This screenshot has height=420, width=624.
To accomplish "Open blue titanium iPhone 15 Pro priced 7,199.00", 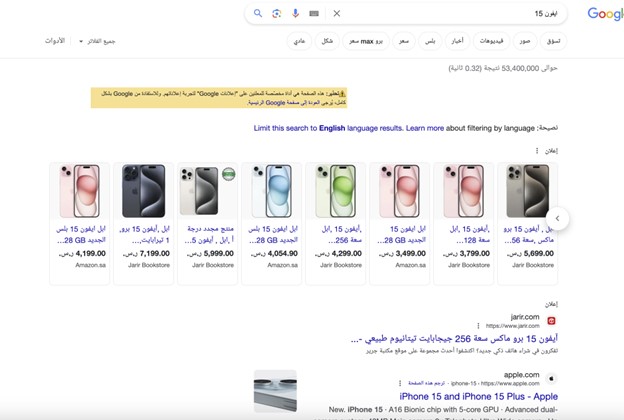I will 144,191.
